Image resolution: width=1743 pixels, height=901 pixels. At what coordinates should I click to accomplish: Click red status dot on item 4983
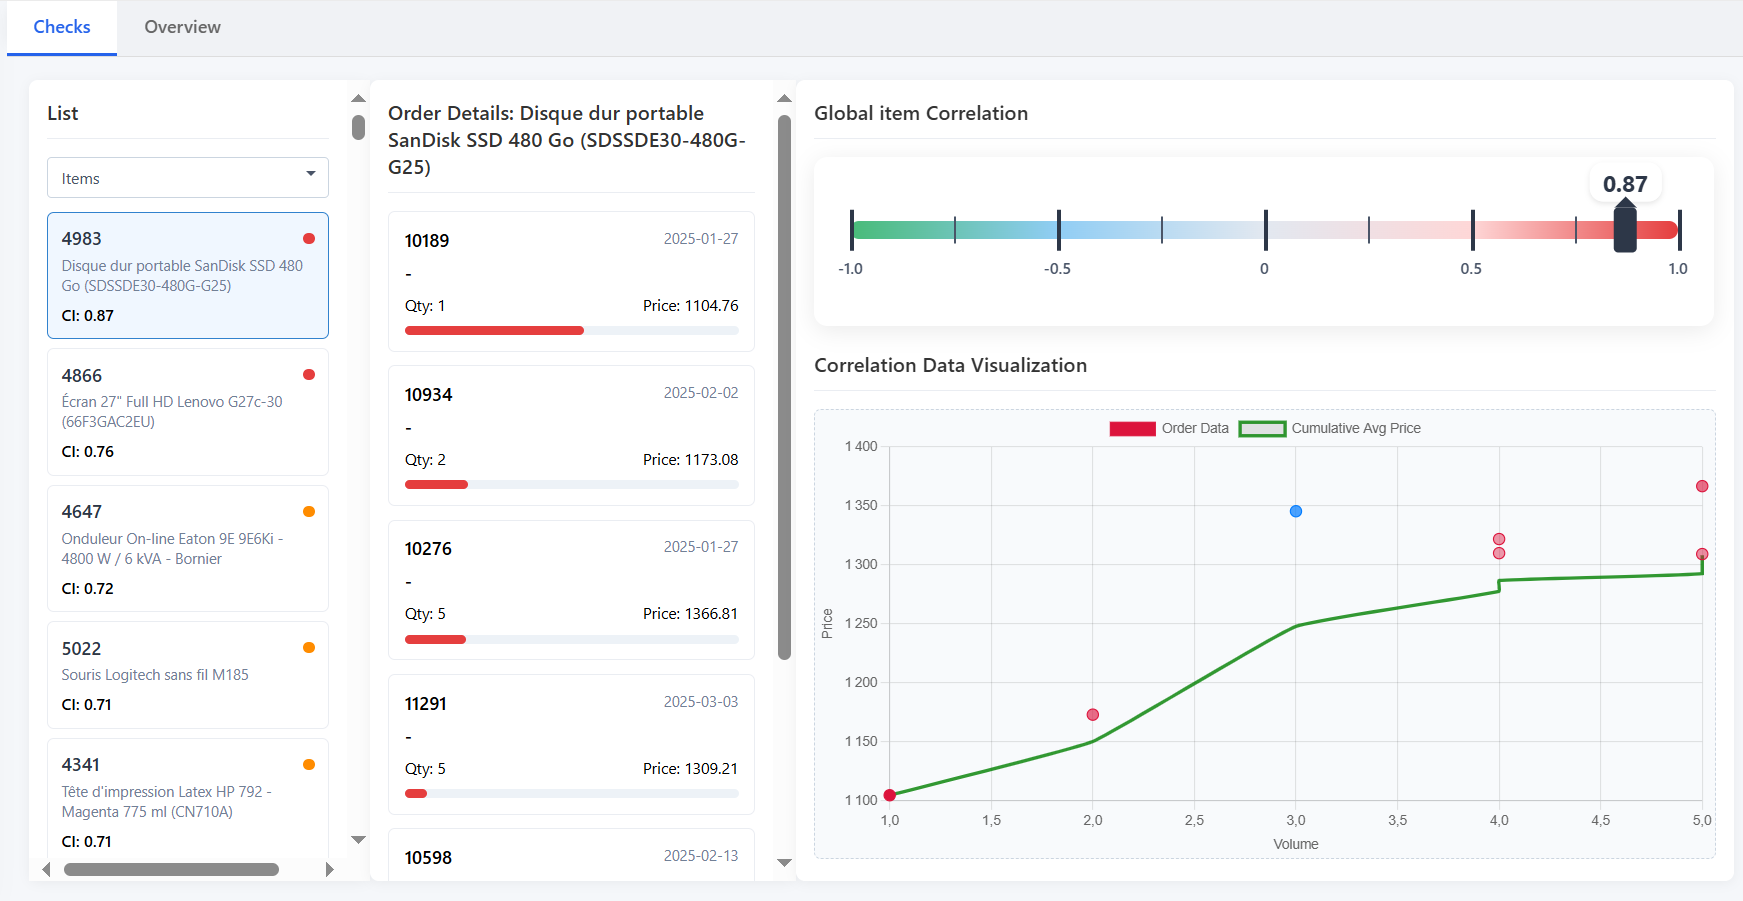[x=309, y=238]
